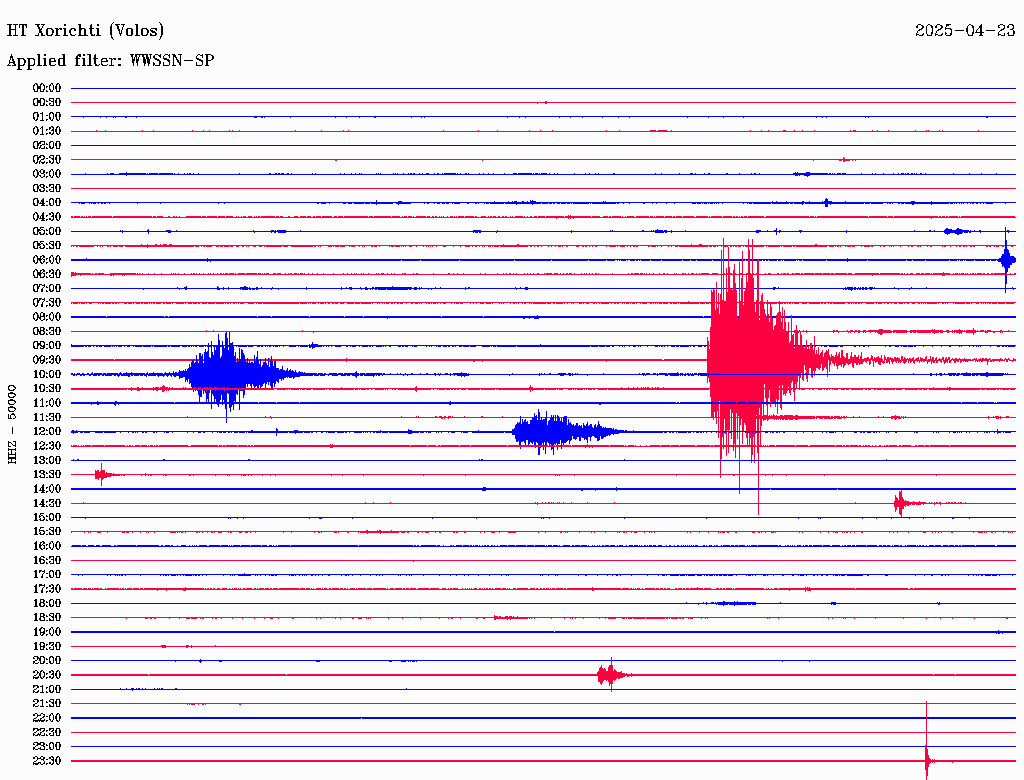Select the 22:30 time label
This screenshot has width=1024, height=780.
click(47, 732)
